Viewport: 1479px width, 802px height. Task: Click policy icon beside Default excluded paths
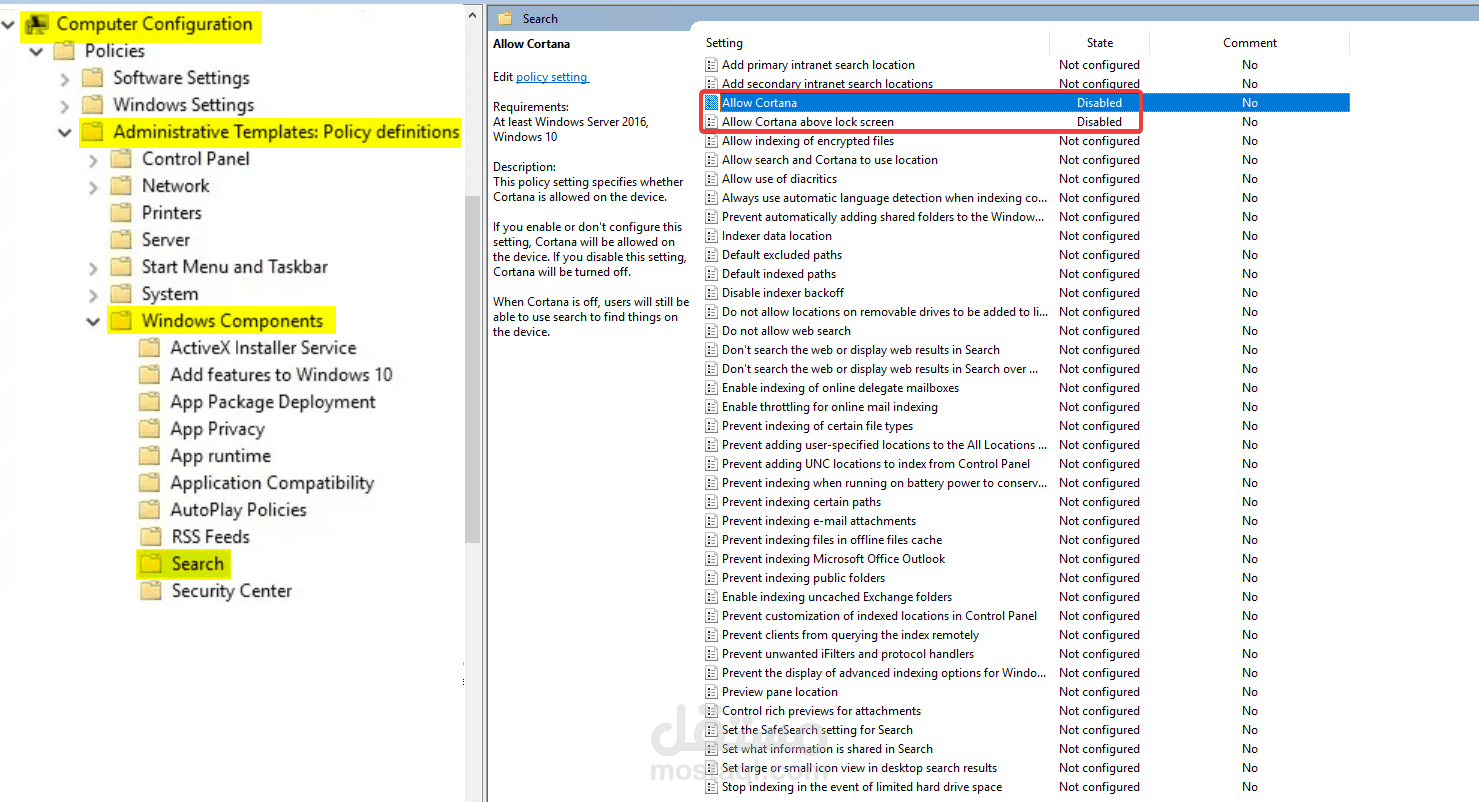(712, 255)
